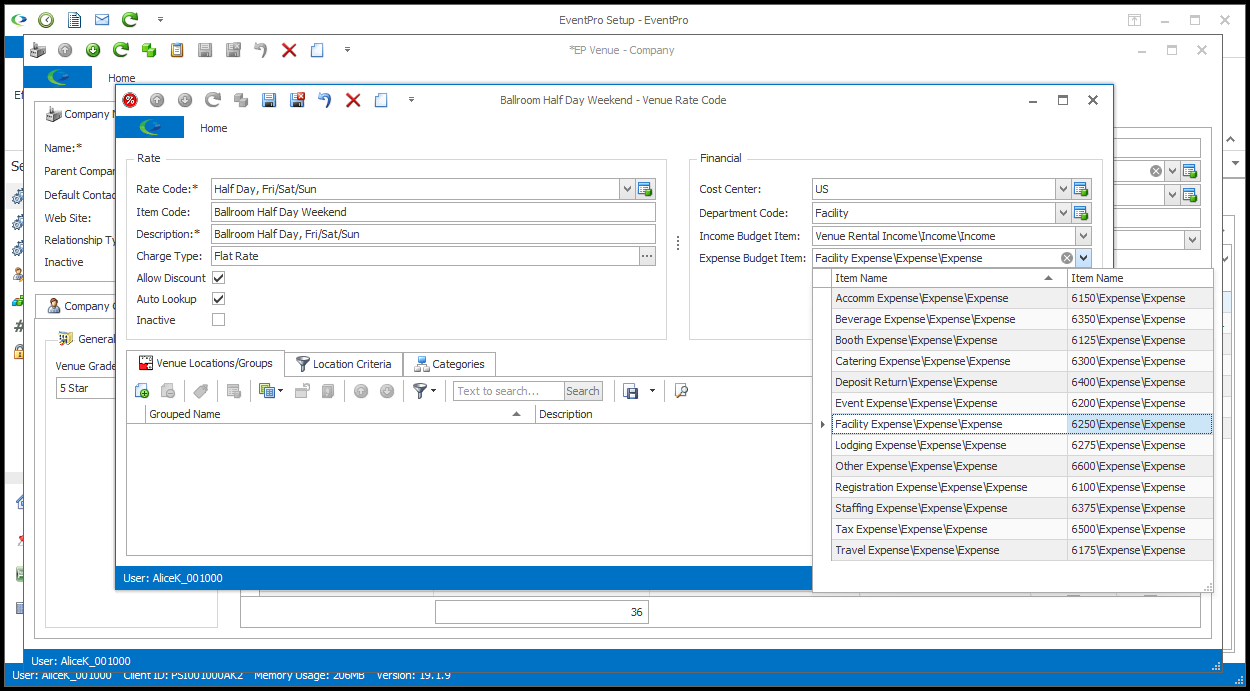Click envelope mail icon in EventPro title bar
Image resolution: width=1250 pixels, height=691 pixels.
[x=102, y=20]
